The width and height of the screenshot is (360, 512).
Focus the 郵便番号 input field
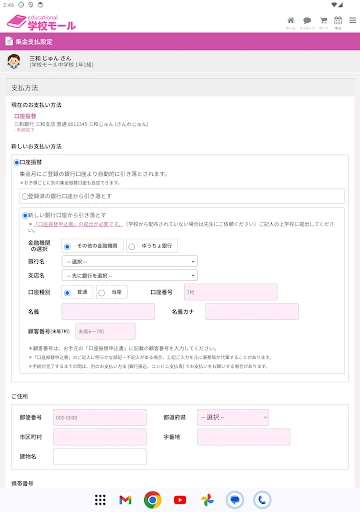(x=100, y=417)
